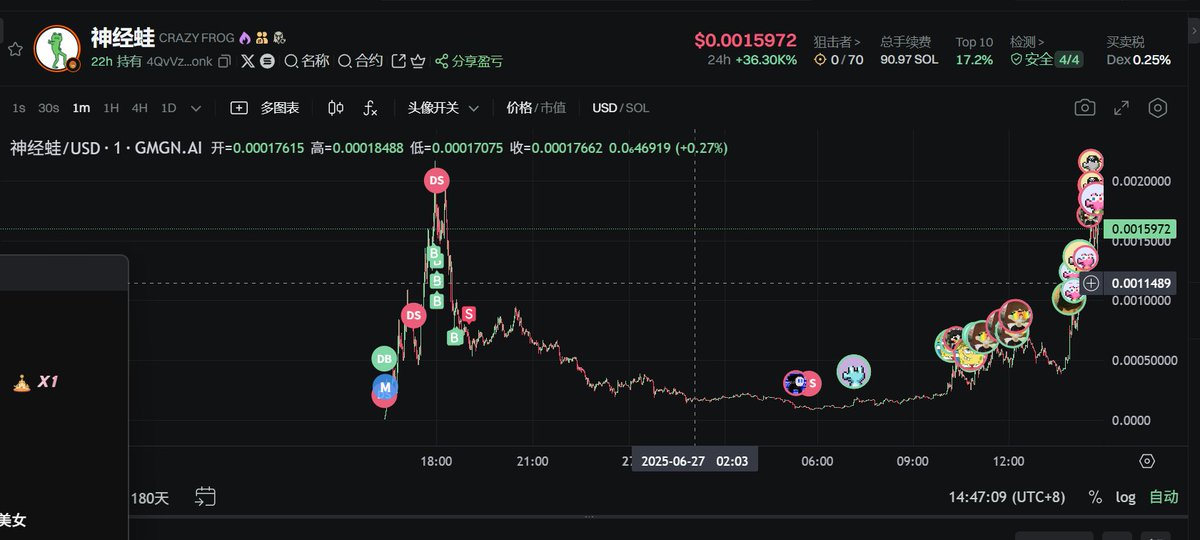Click the green DB marker on chart
Viewport: 1200px width, 540px height.
384,358
